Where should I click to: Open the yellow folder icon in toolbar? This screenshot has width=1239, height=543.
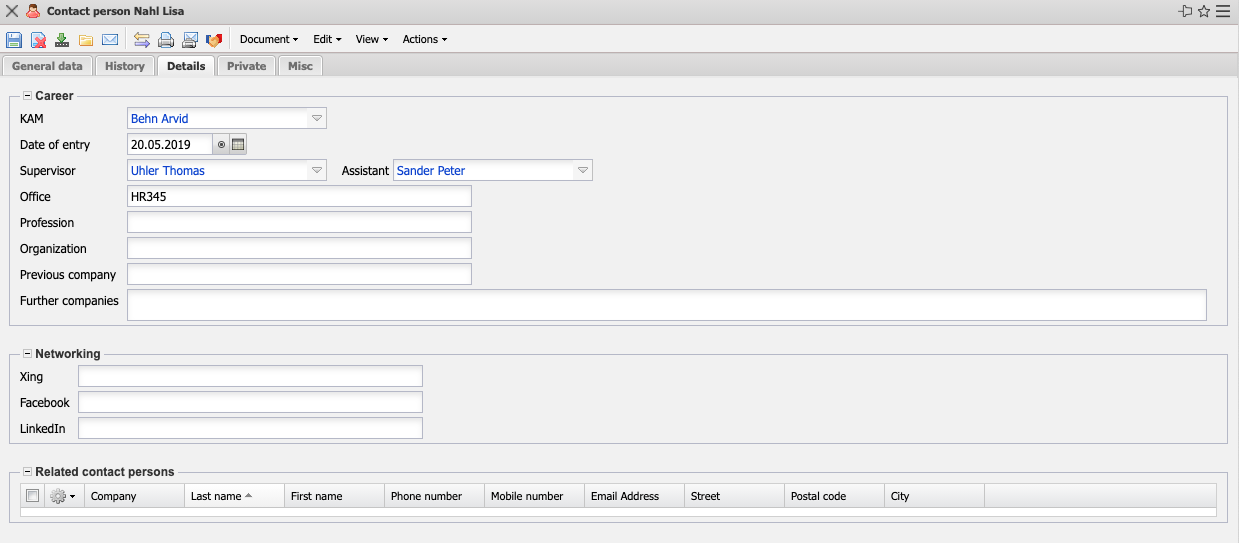[86, 40]
